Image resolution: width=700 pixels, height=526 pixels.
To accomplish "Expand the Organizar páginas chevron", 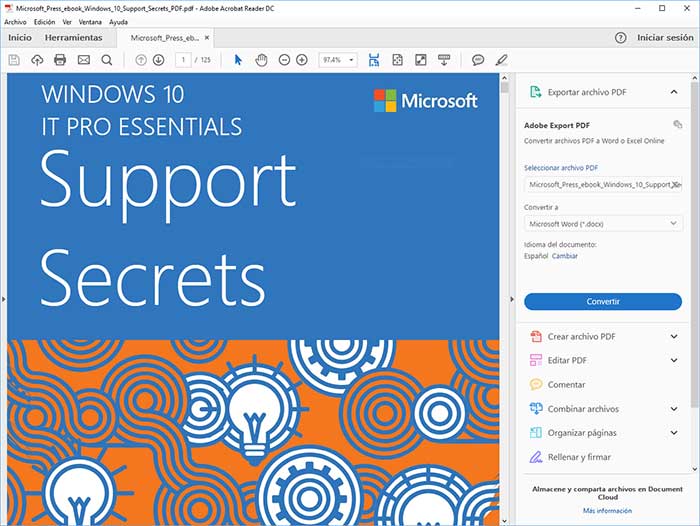I will (x=674, y=432).
